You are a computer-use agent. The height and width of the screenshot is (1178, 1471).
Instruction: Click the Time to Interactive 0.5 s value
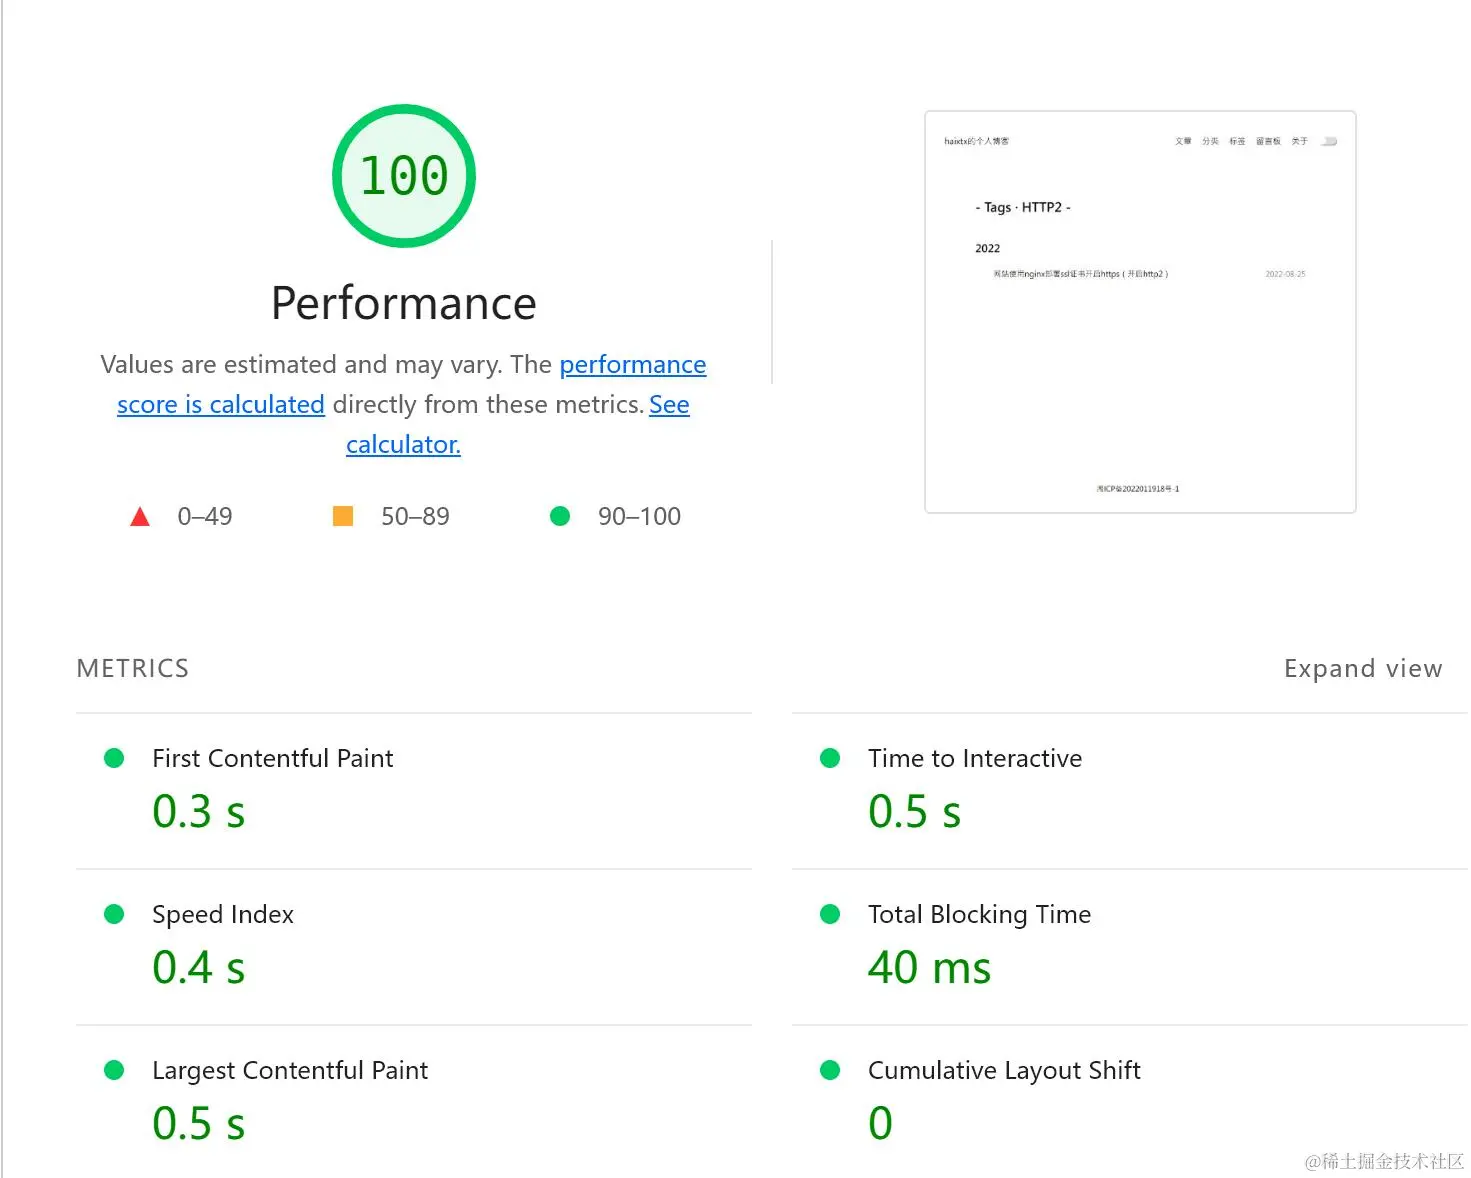point(914,811)
